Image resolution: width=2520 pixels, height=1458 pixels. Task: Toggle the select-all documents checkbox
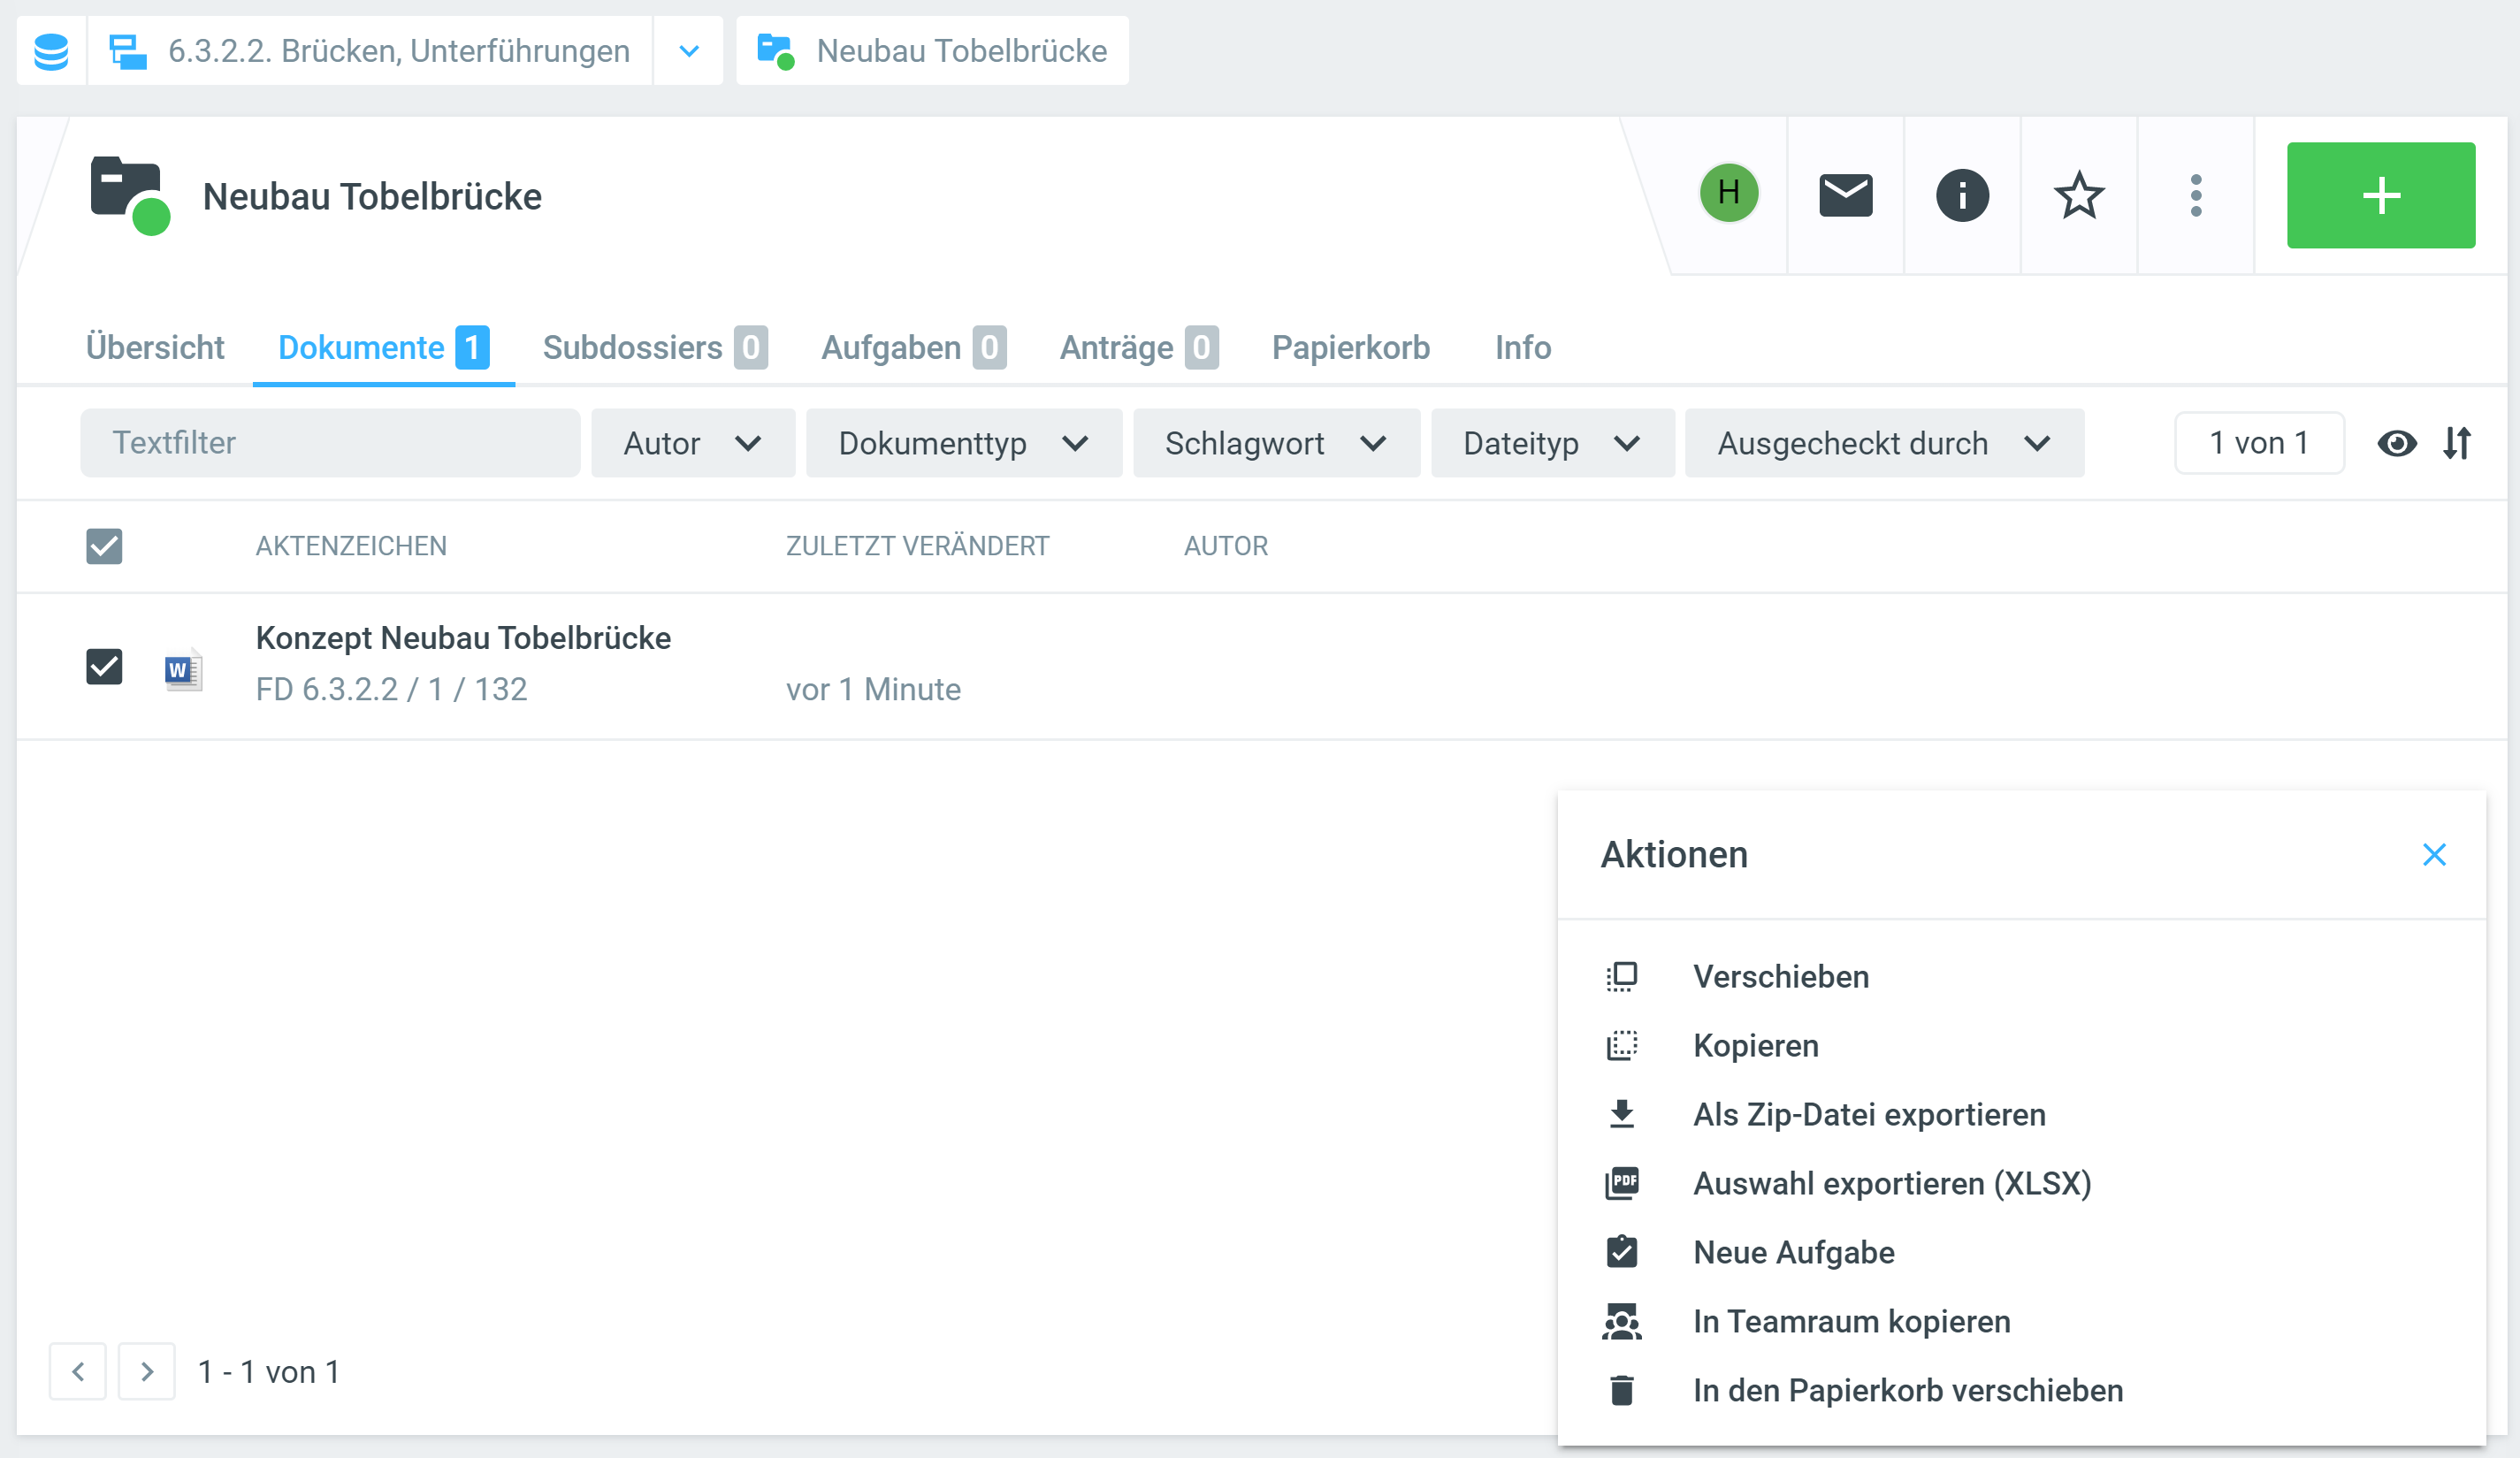pyautogui.click(x=104, y=546)
